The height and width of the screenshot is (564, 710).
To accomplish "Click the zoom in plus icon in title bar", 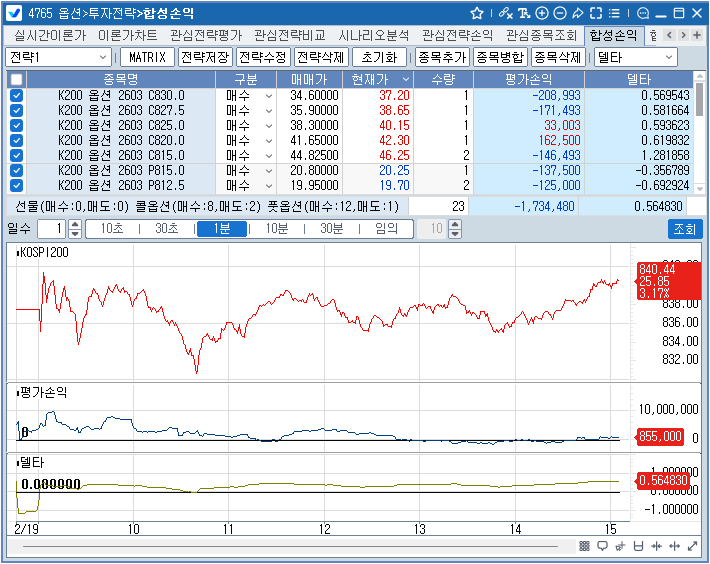I will click(542, 13).
